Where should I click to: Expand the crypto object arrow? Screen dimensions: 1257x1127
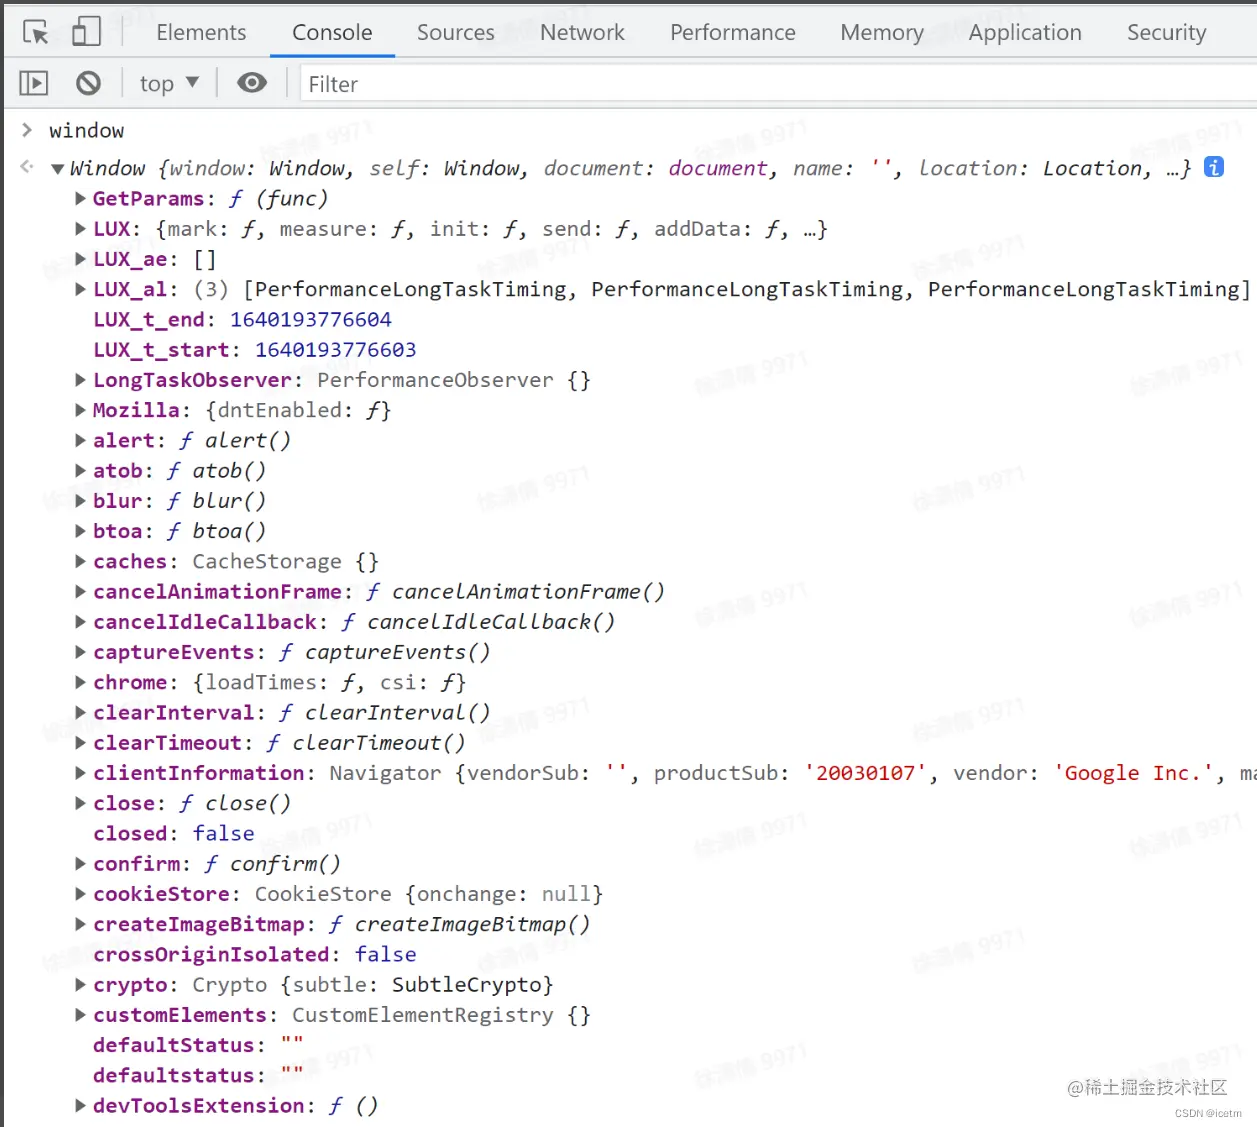click(80, 984)
